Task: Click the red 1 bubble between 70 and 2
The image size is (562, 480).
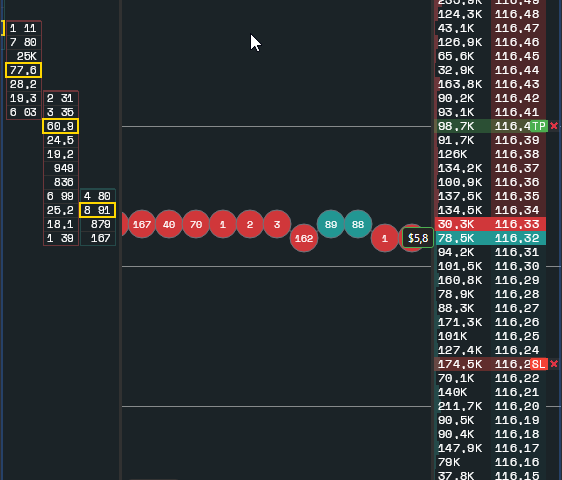Action: click(x=223, y=224)
